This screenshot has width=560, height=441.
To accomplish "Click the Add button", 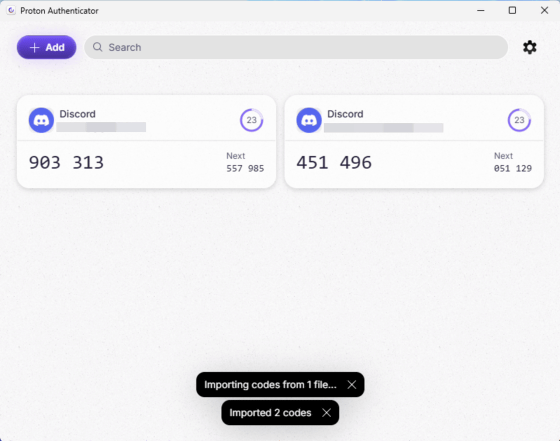I will click(46, 47).
